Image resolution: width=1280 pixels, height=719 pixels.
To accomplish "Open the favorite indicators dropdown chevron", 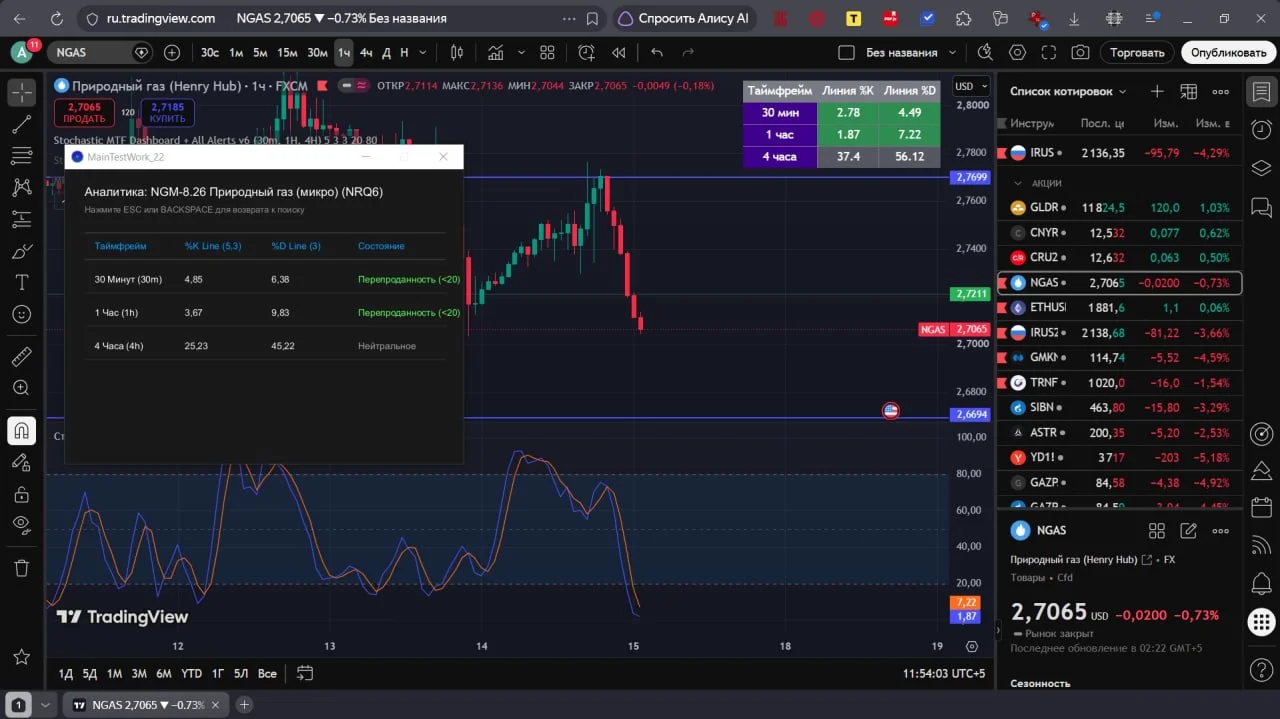I will 521,53.
